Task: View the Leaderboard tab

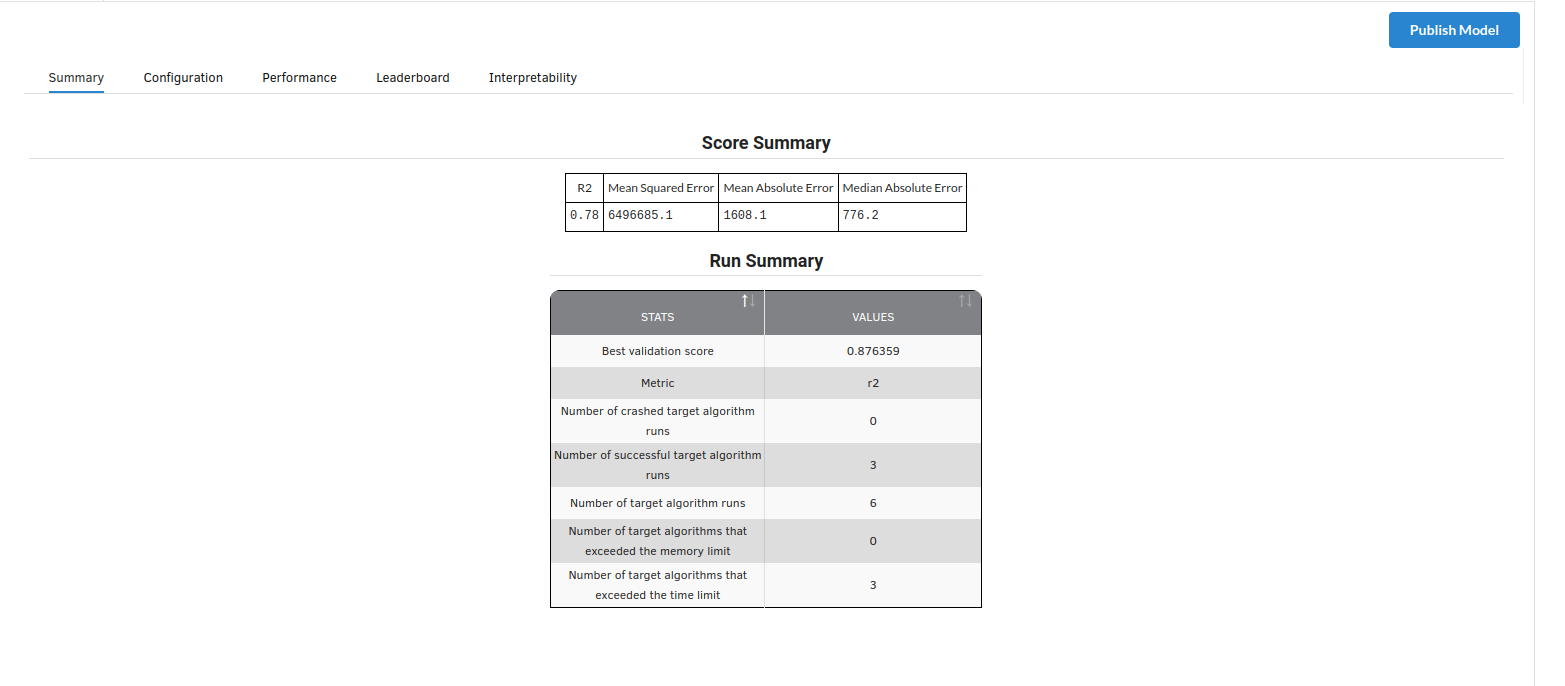Action: (x=412, y=78)
